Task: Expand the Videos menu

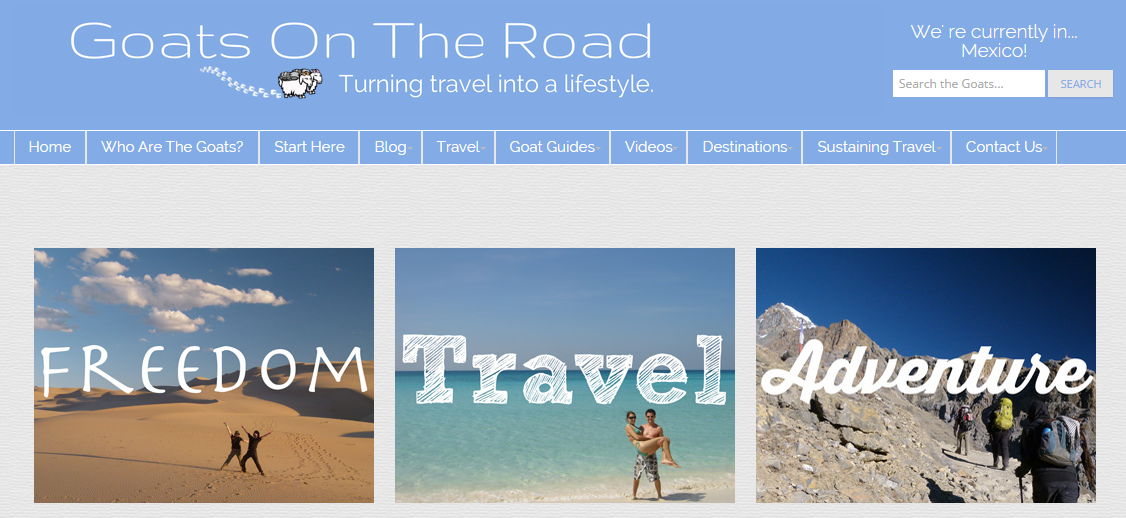Action: [649, 147]
